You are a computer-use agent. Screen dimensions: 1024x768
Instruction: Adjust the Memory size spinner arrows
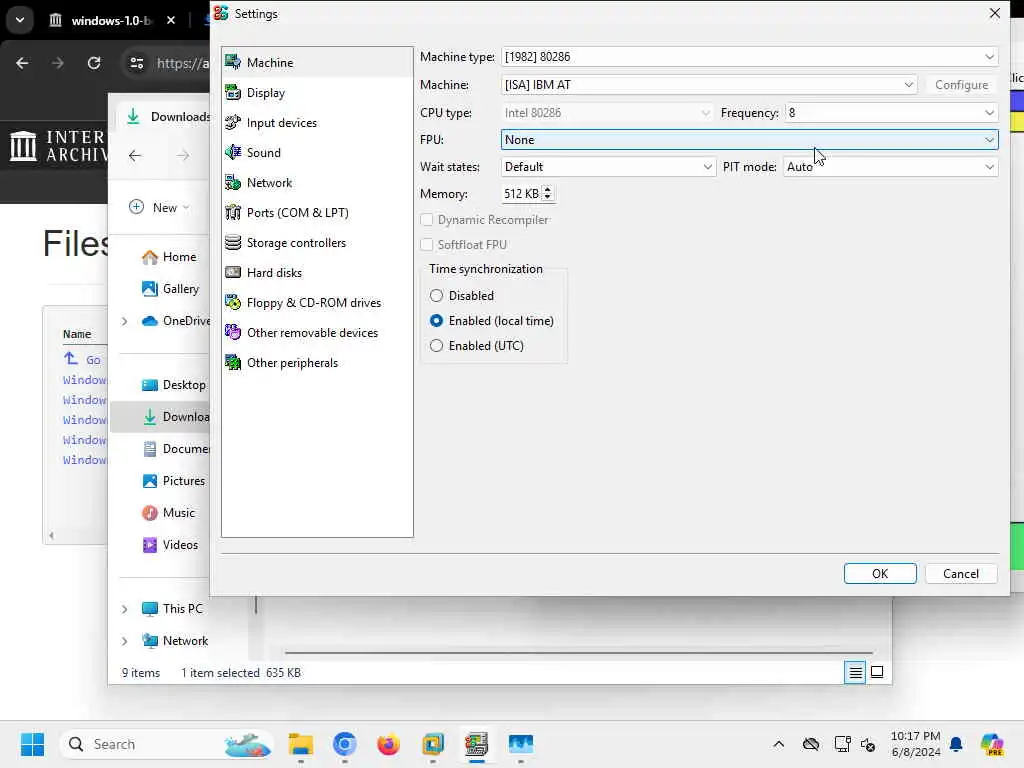pos(547,193)
